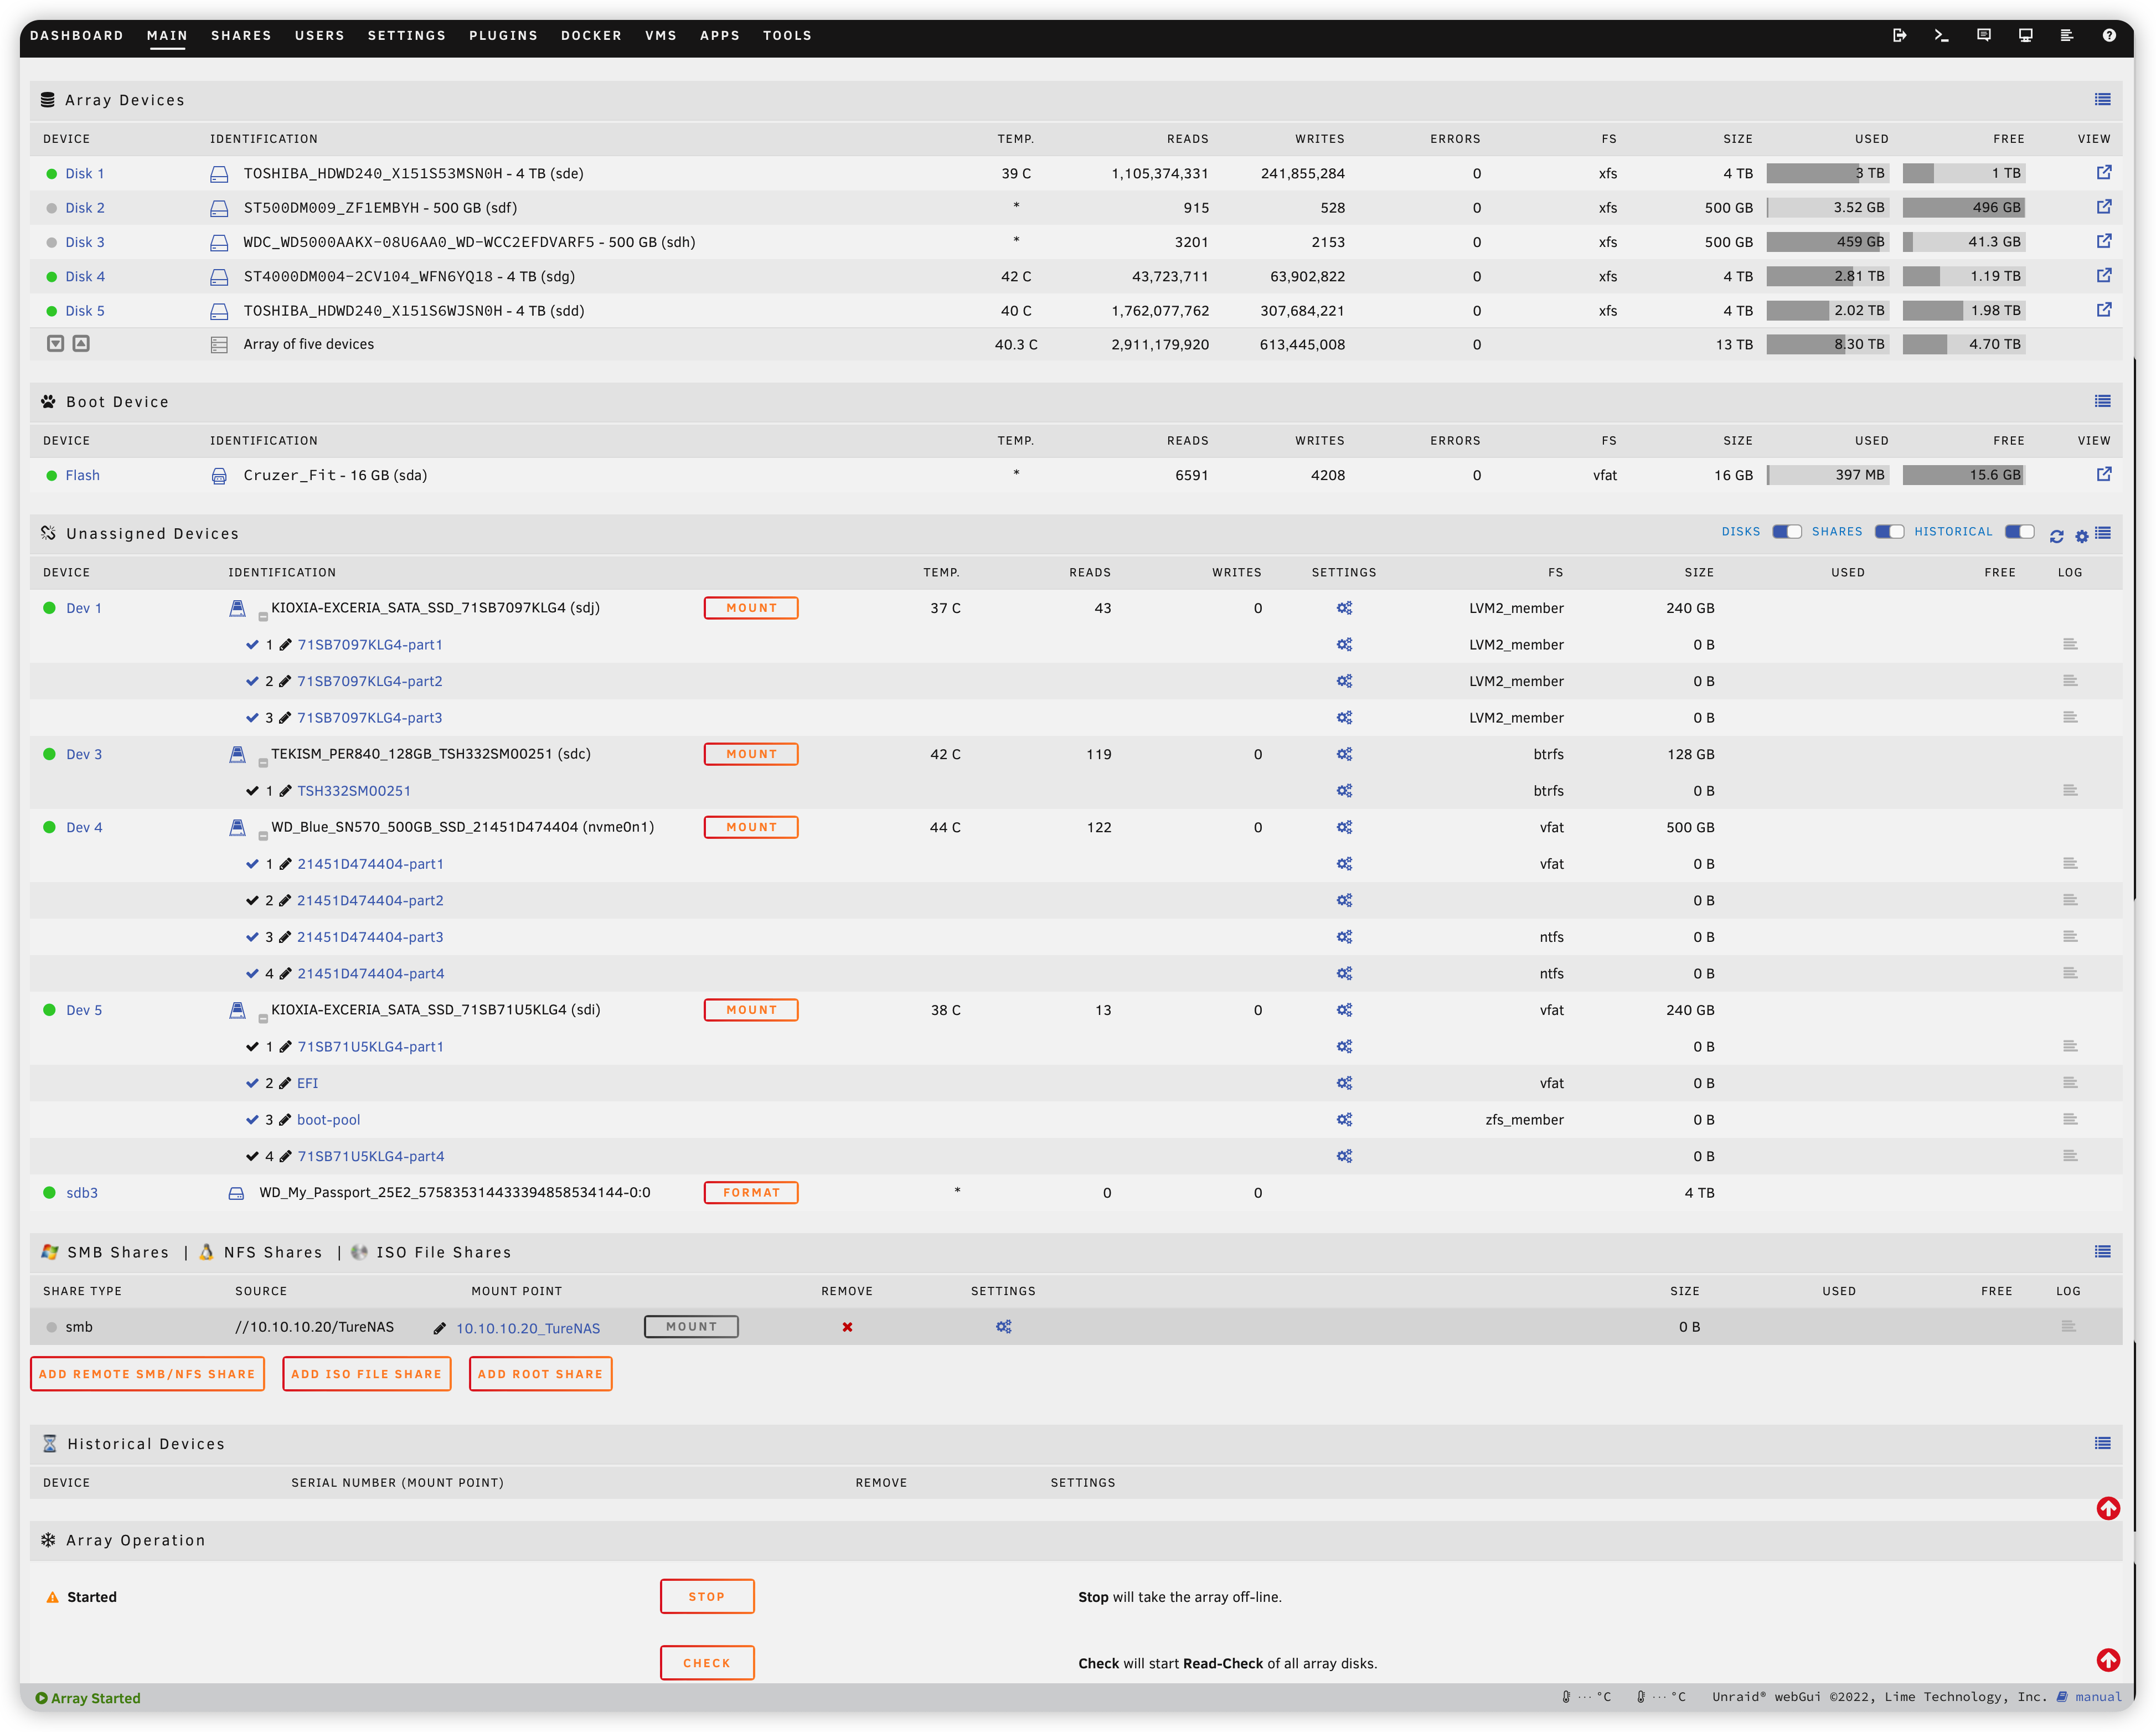This screenshot has width=2156, height=1732.
Task: Open the terminal icon in top bar
Action: click(x=1941, y=35)
